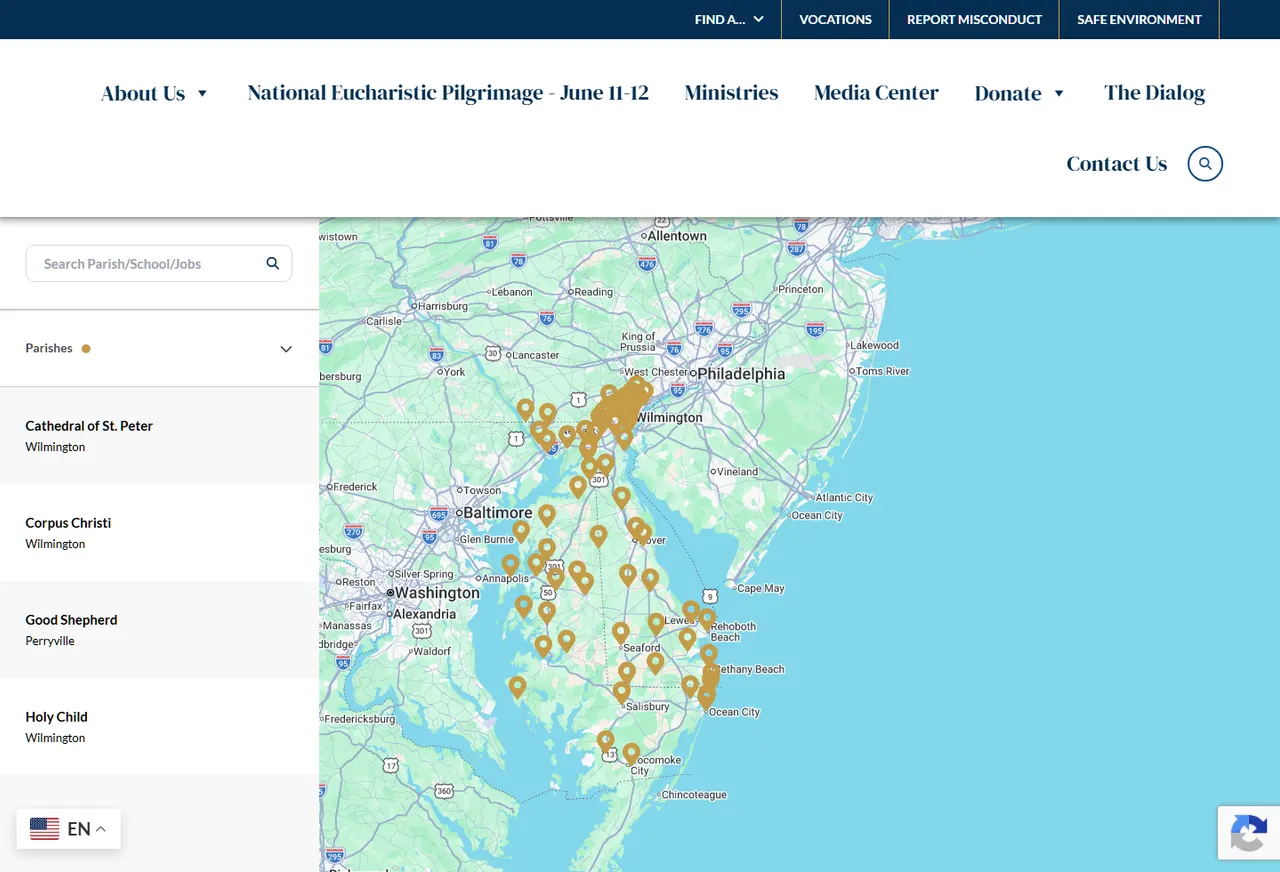Click the reCAPTCHA badge icon
The width and height of the screenshot is (1280, 872).
(1248, 833)
